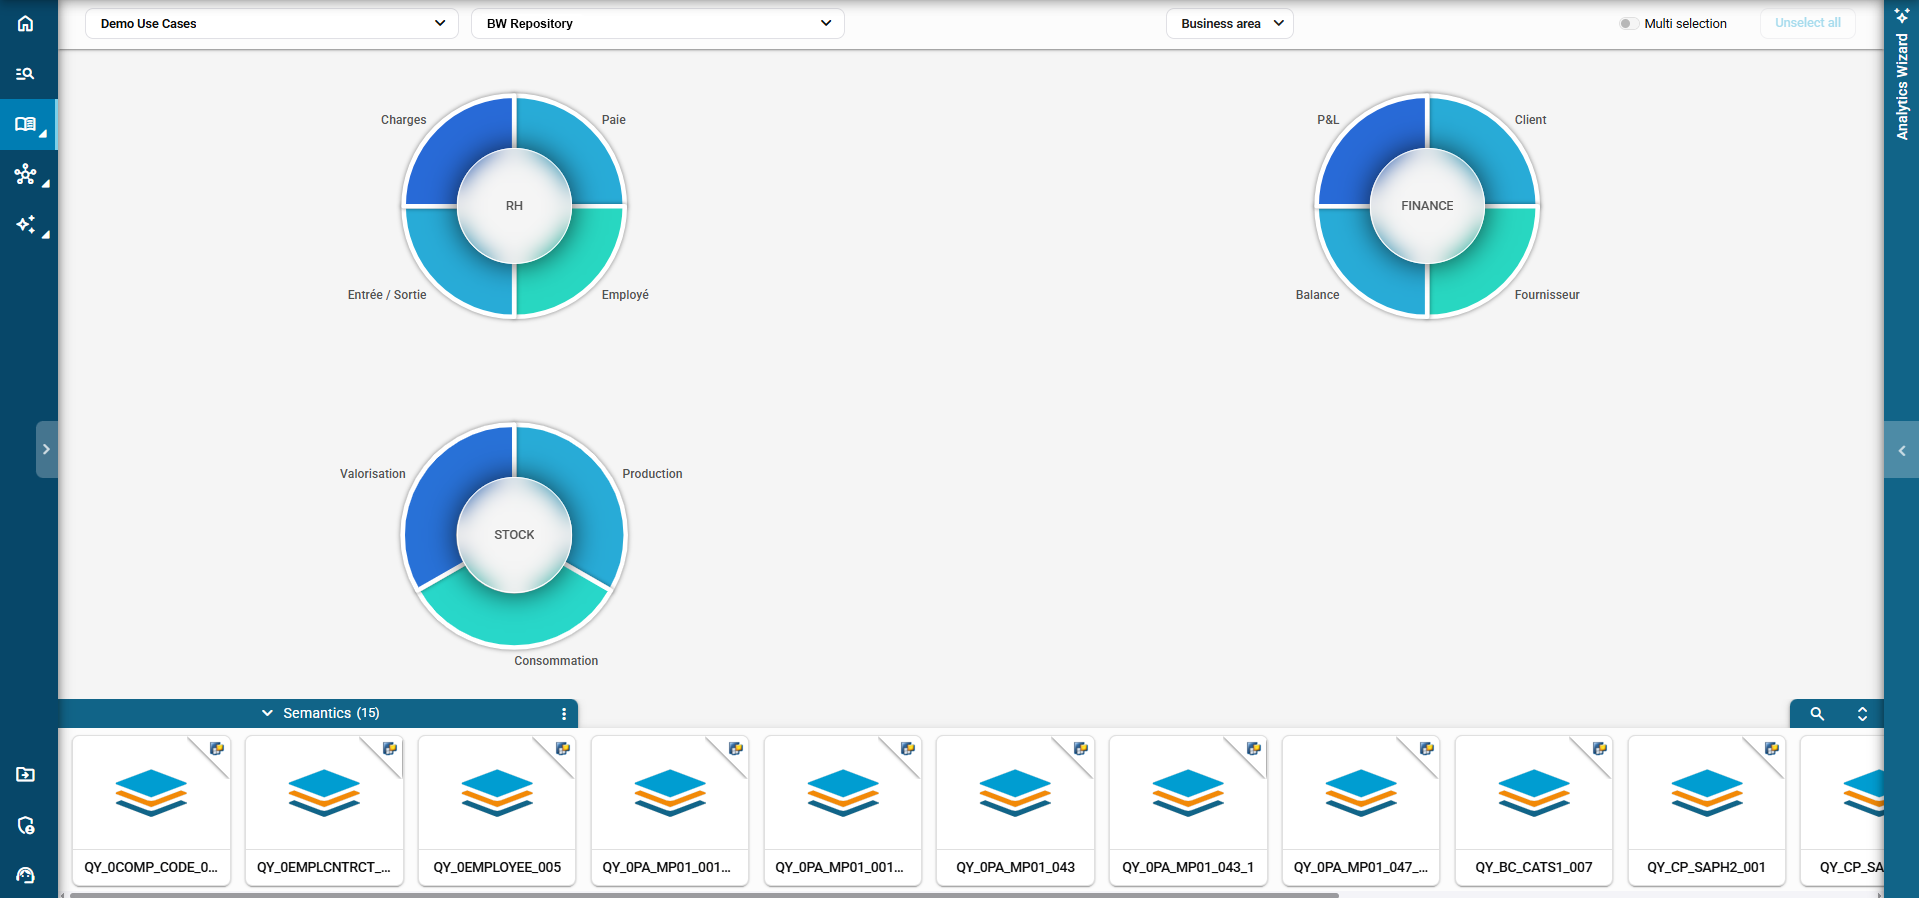Expand the left side panel arrow

point(46,450)
